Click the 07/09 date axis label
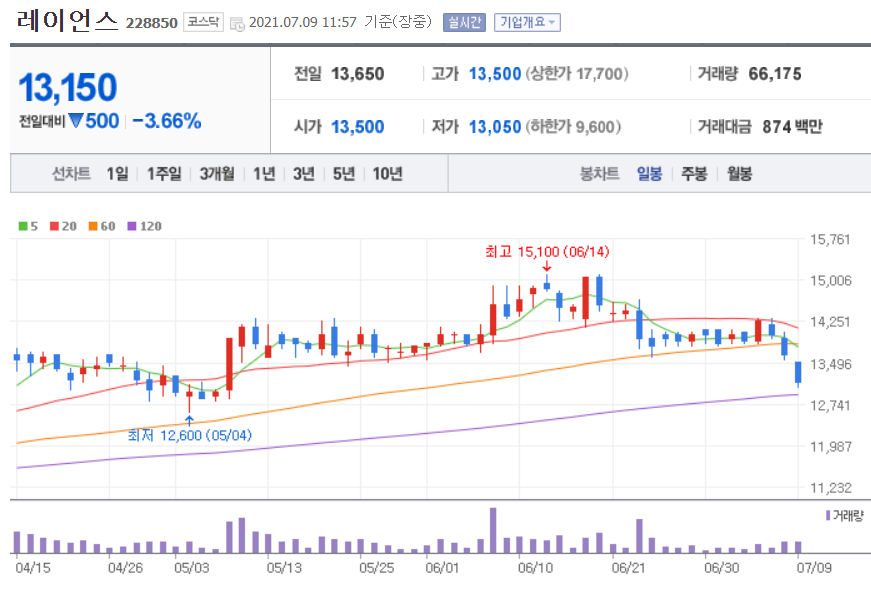 pos(814,568)
